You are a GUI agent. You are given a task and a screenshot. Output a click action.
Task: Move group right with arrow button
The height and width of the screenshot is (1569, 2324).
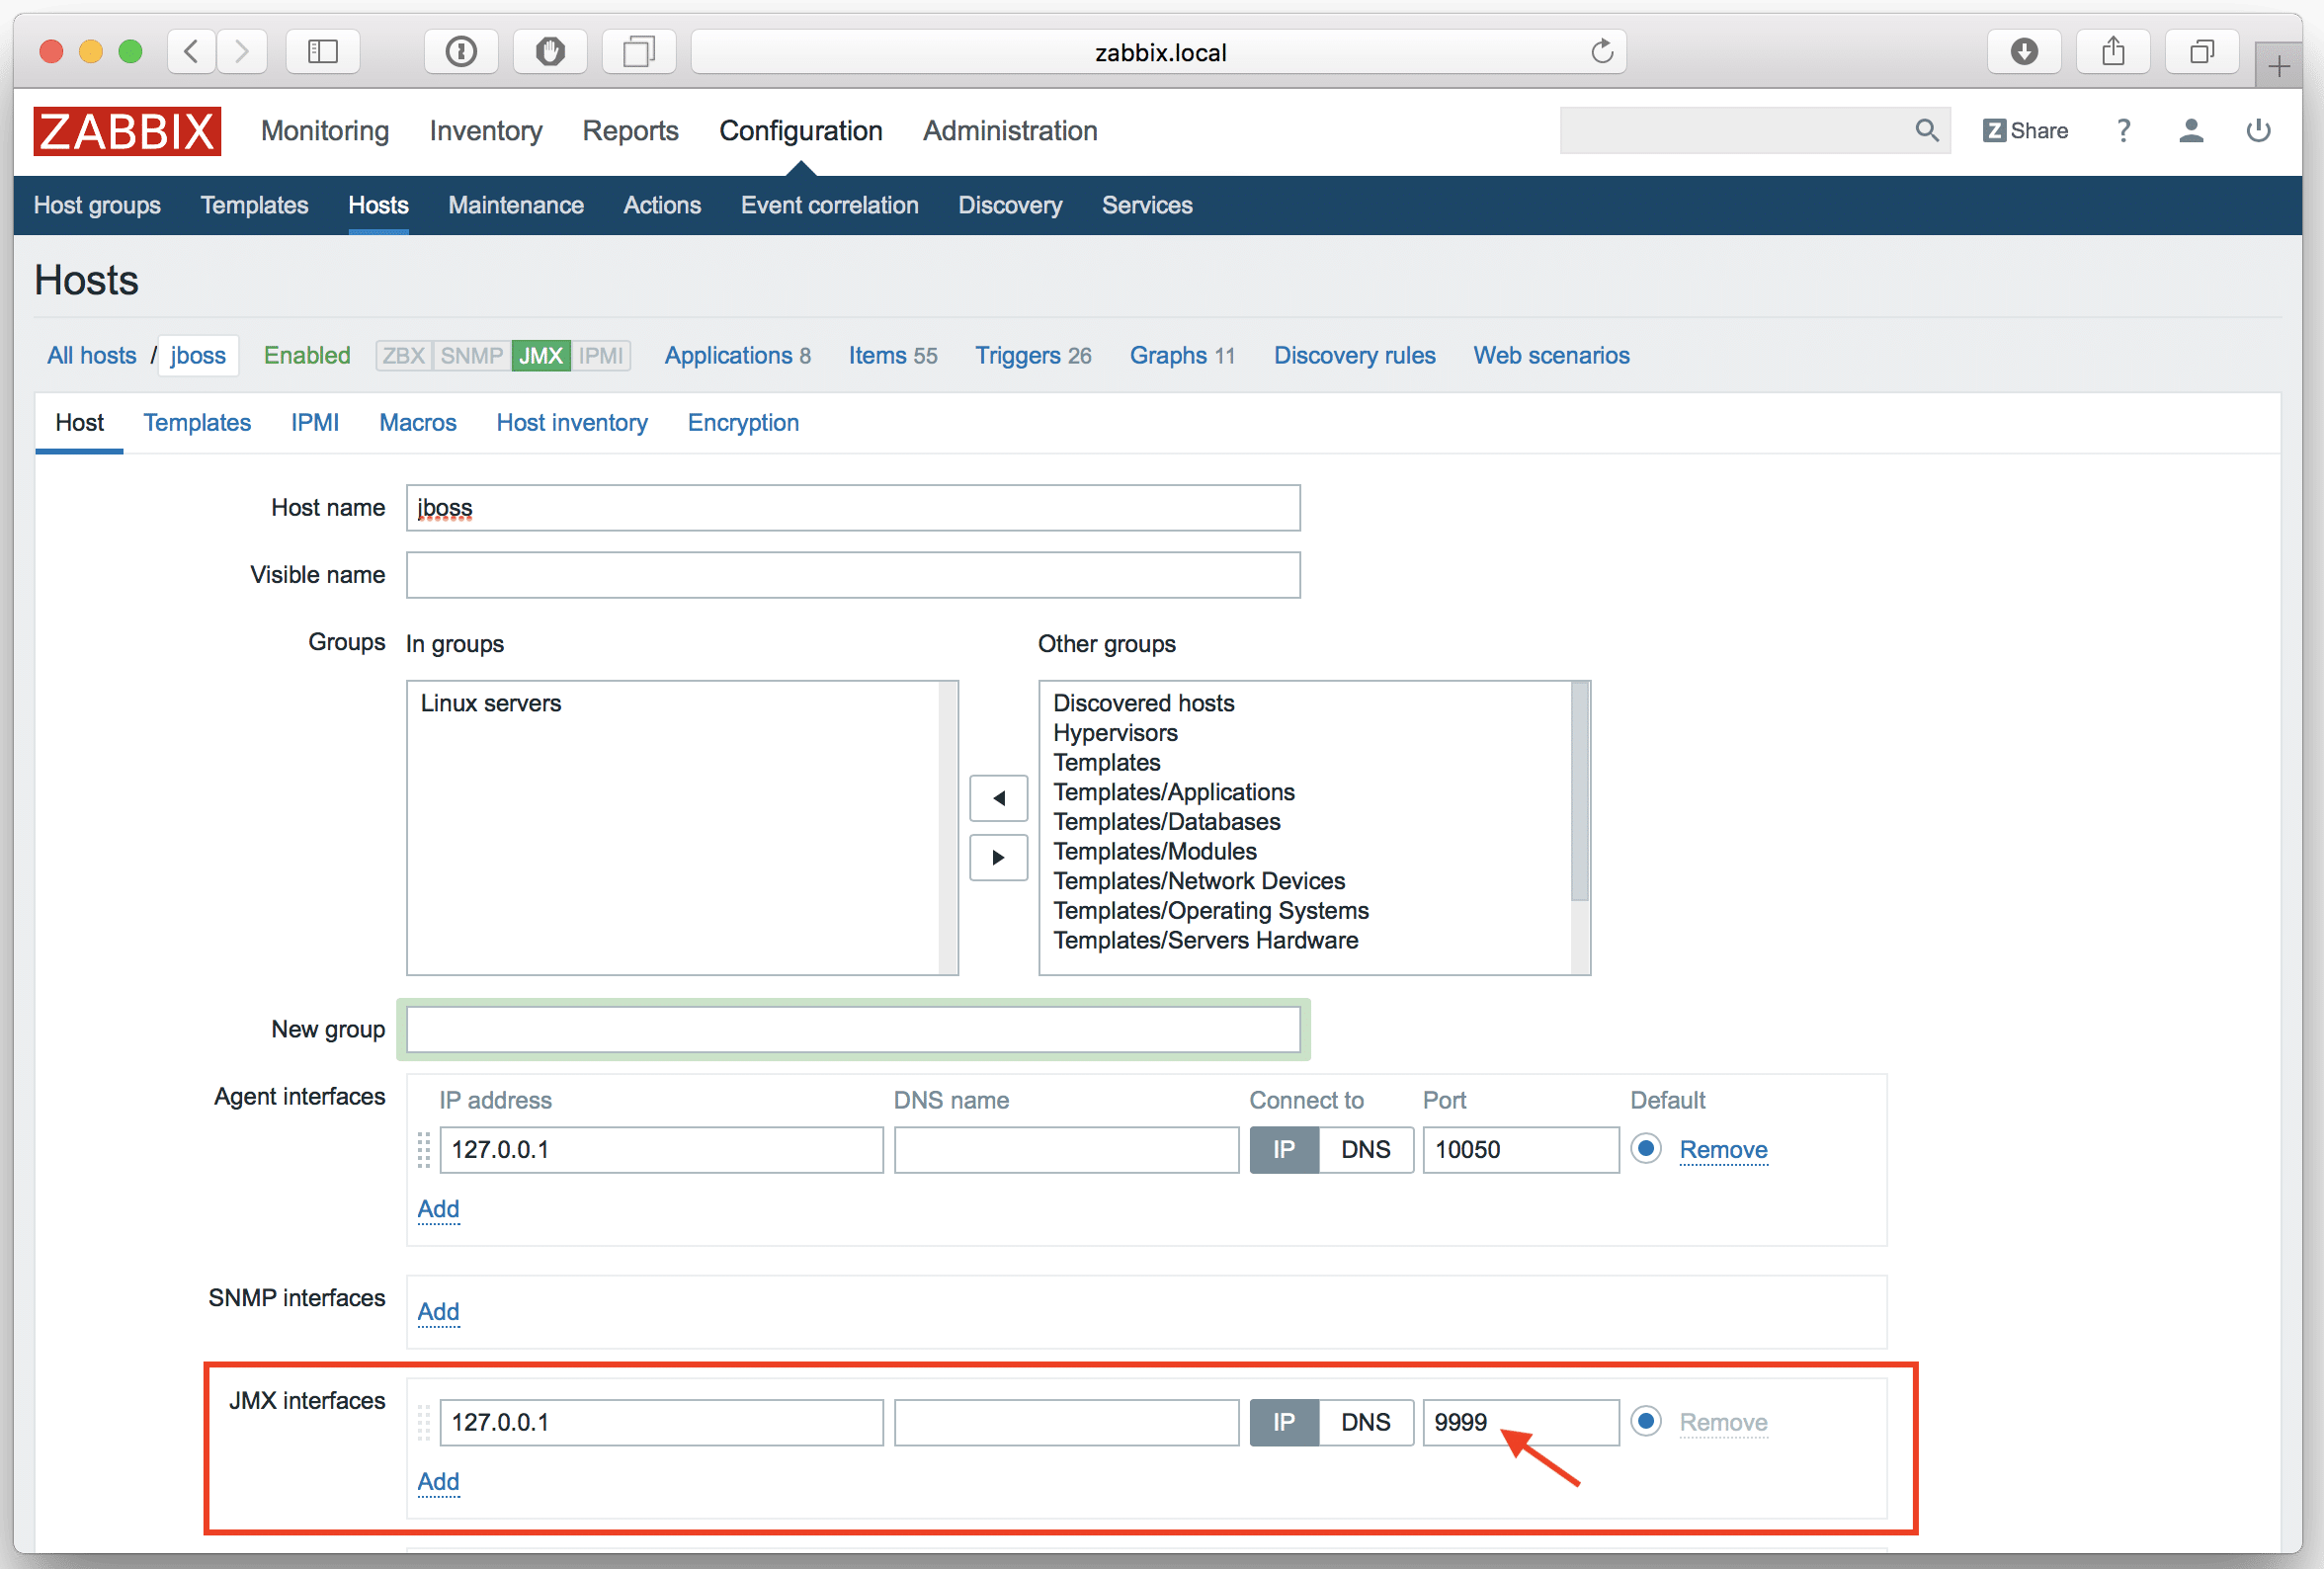[998, 857]
